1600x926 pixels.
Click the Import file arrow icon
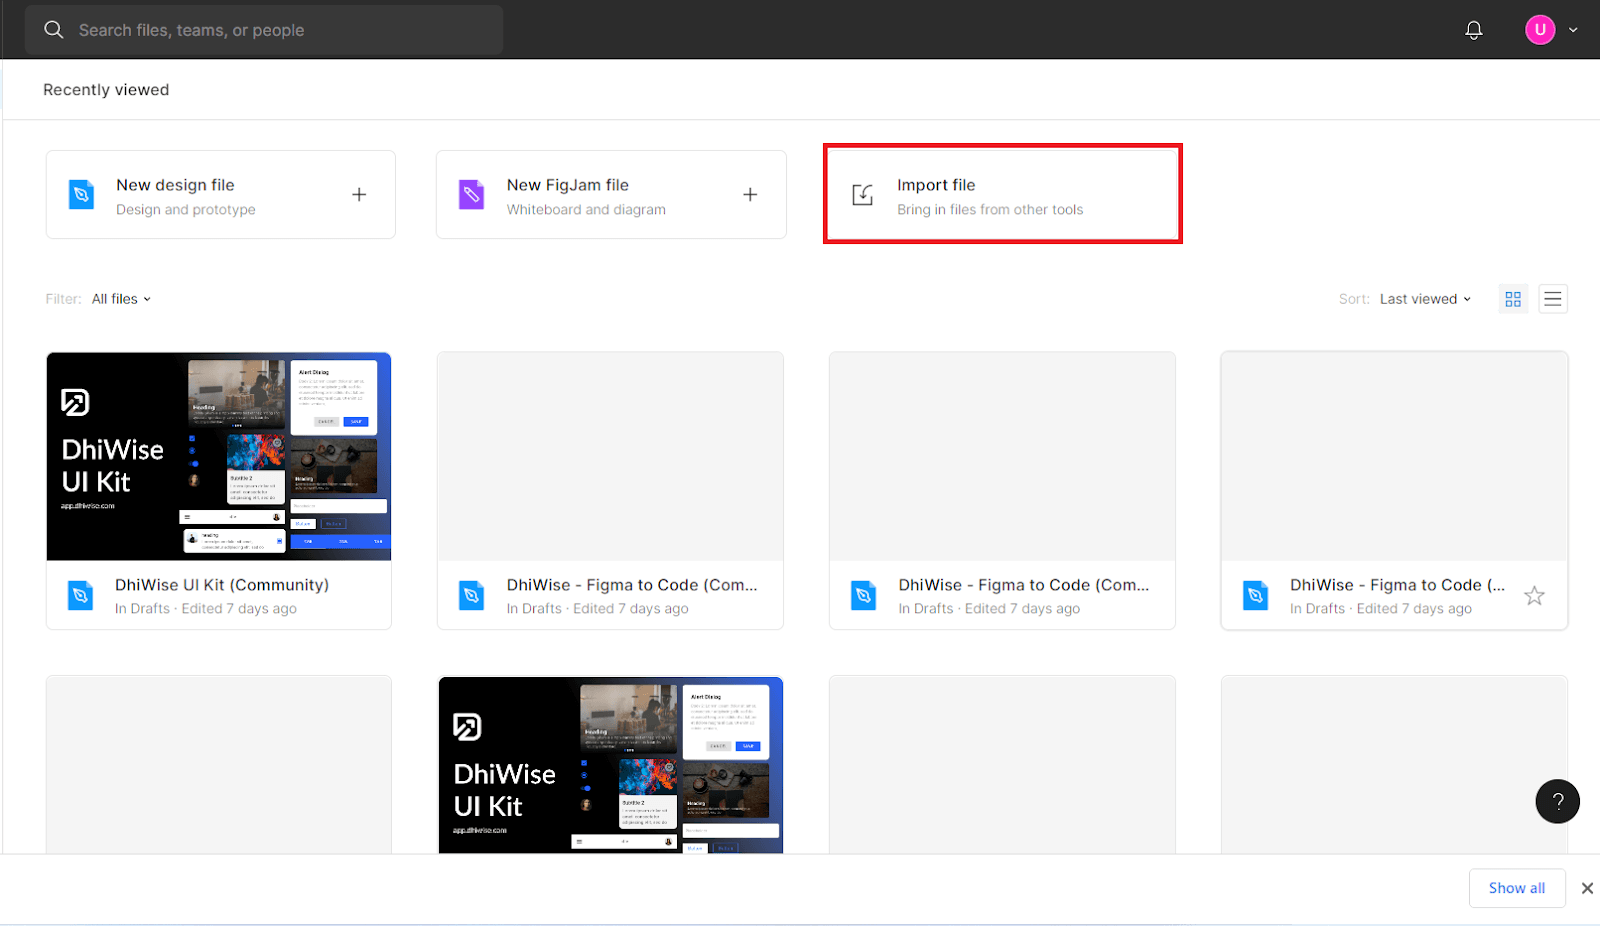863,194
